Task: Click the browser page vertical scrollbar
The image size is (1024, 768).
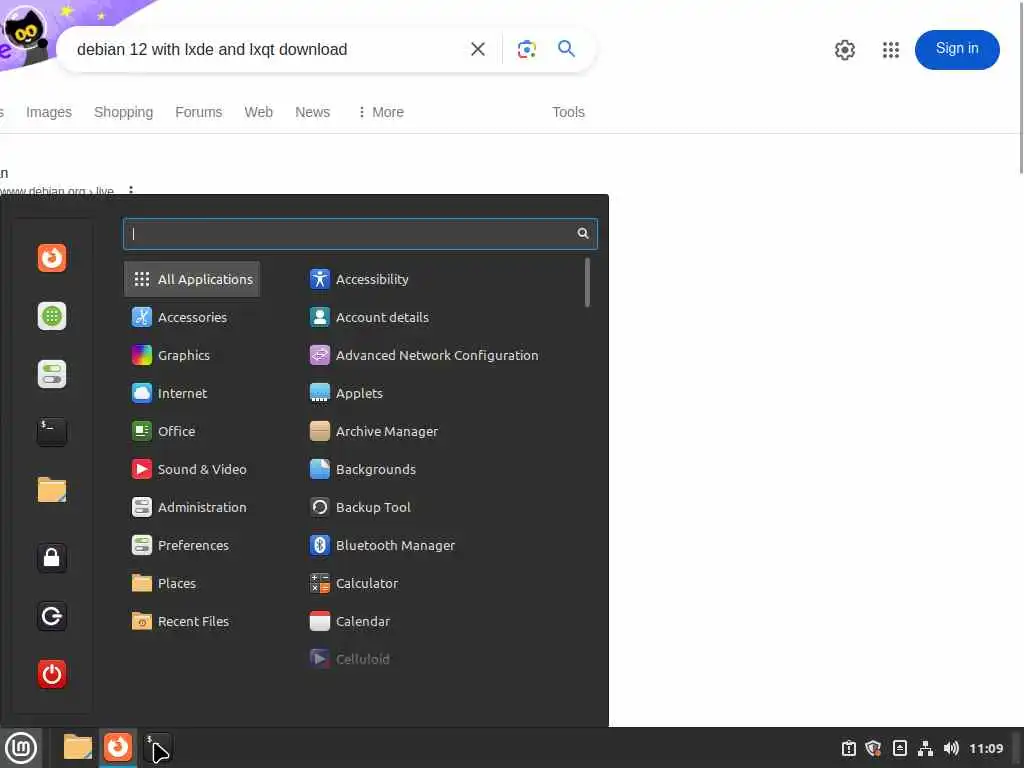Action: click(1021, 88)
